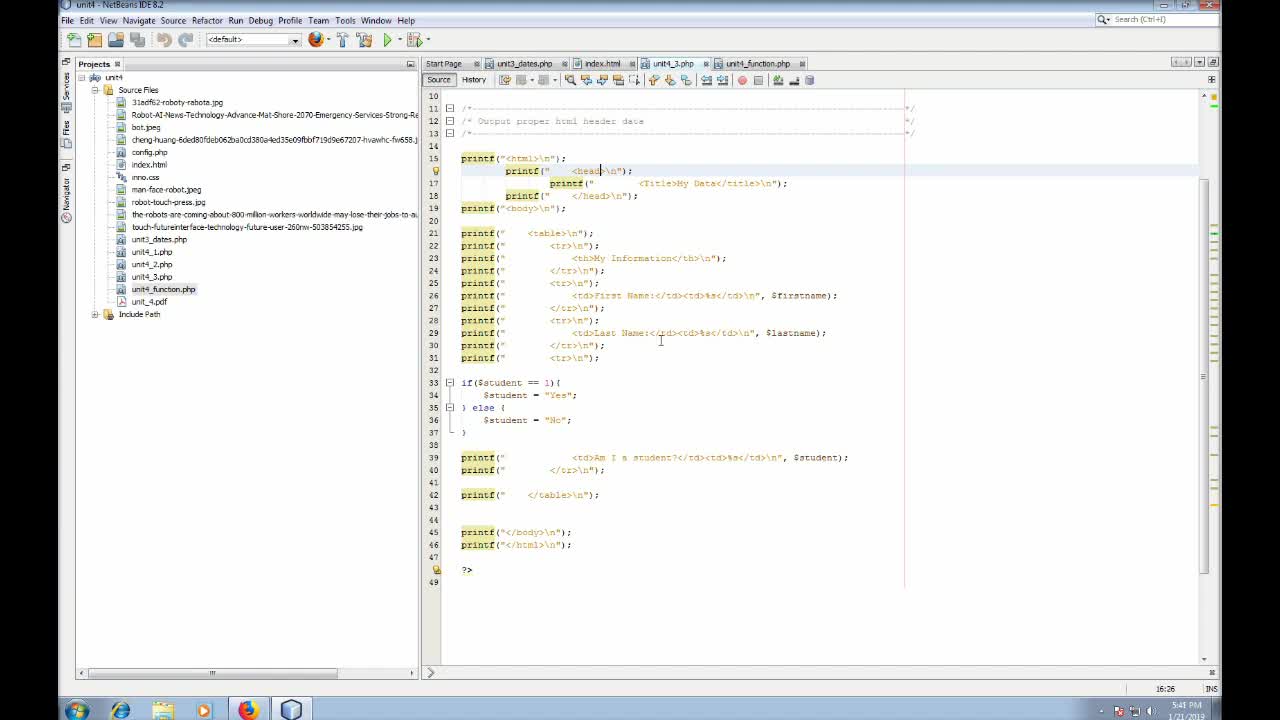This screenshot has height=720, width=1280.
Task: Click Find Previous Occurrence icon
Action: point(586,80)
